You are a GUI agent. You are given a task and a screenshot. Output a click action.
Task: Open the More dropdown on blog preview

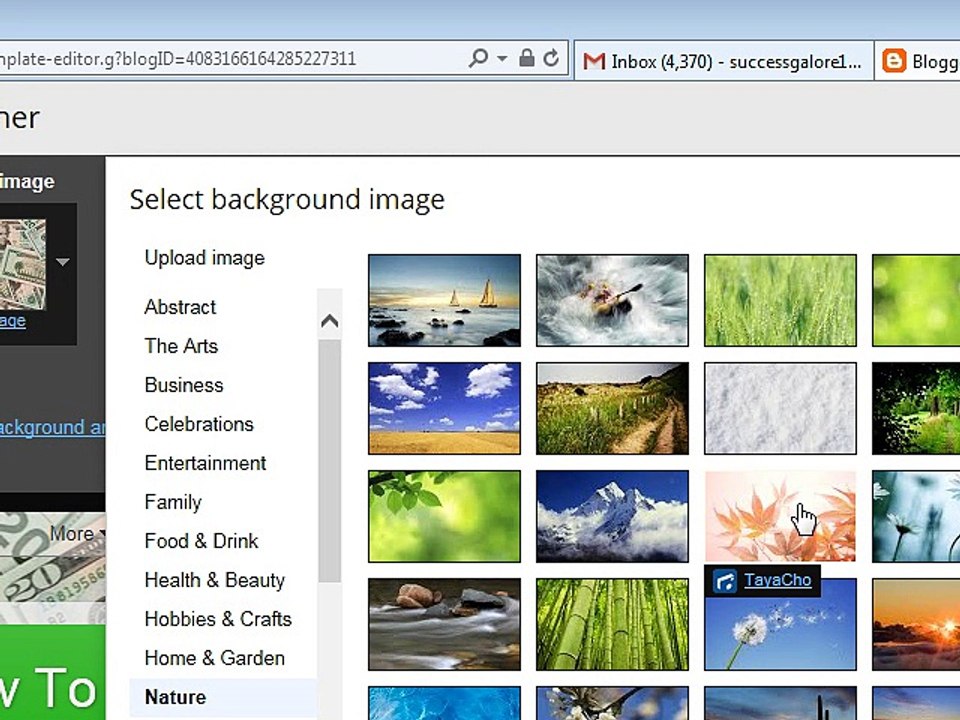77,533
